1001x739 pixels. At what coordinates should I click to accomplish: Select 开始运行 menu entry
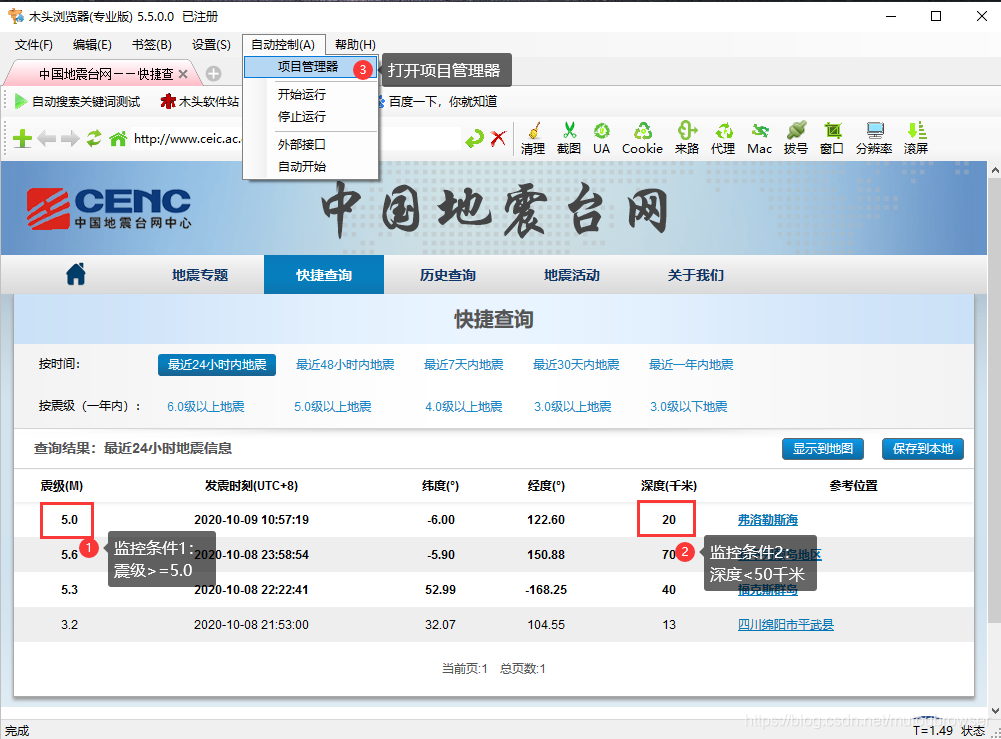pyautogui.click(x=310, y=94)
